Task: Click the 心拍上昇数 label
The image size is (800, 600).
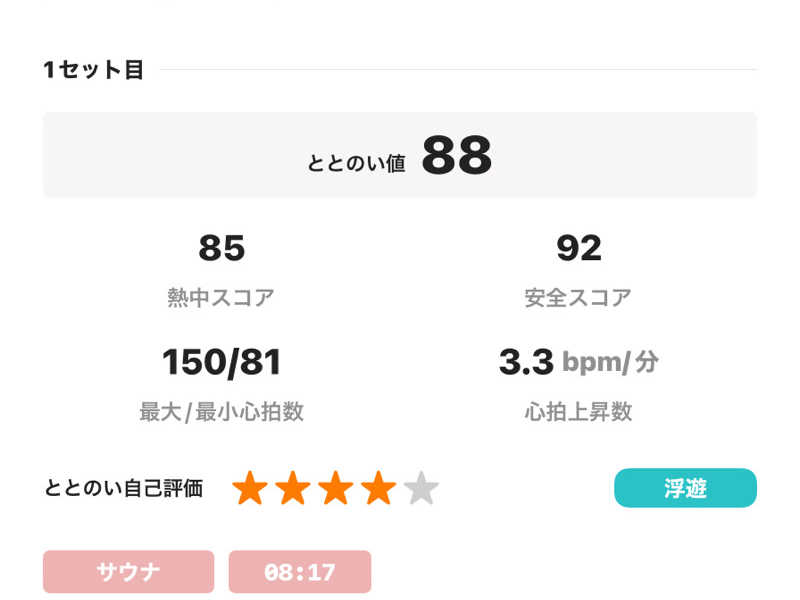Action: (x=578, y=411)
